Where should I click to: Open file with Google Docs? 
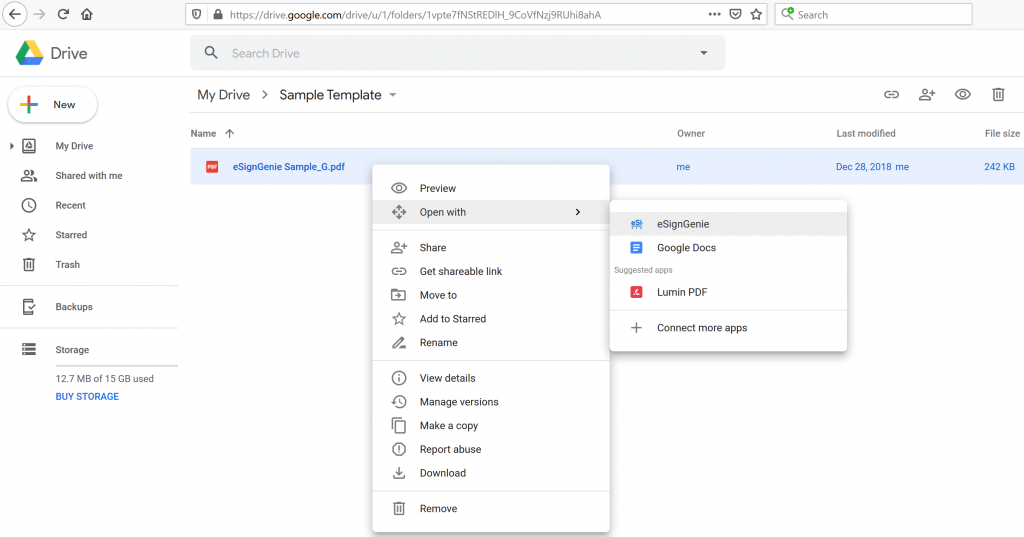(x=728, y=248)
